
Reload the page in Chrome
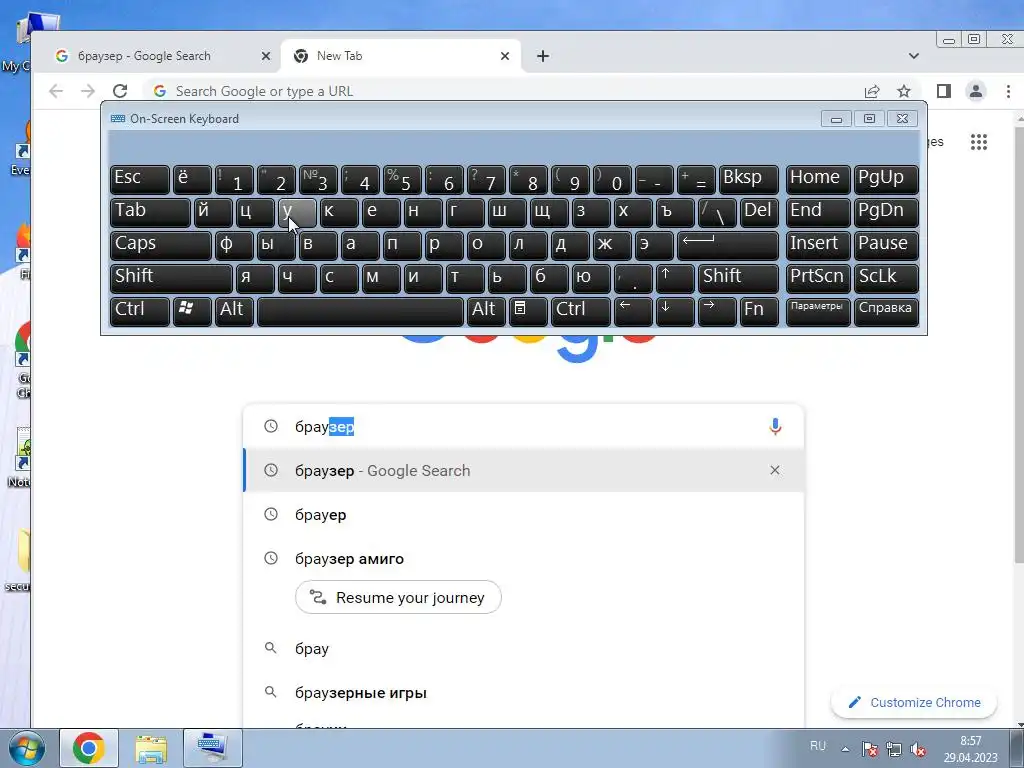coord(120,91)
